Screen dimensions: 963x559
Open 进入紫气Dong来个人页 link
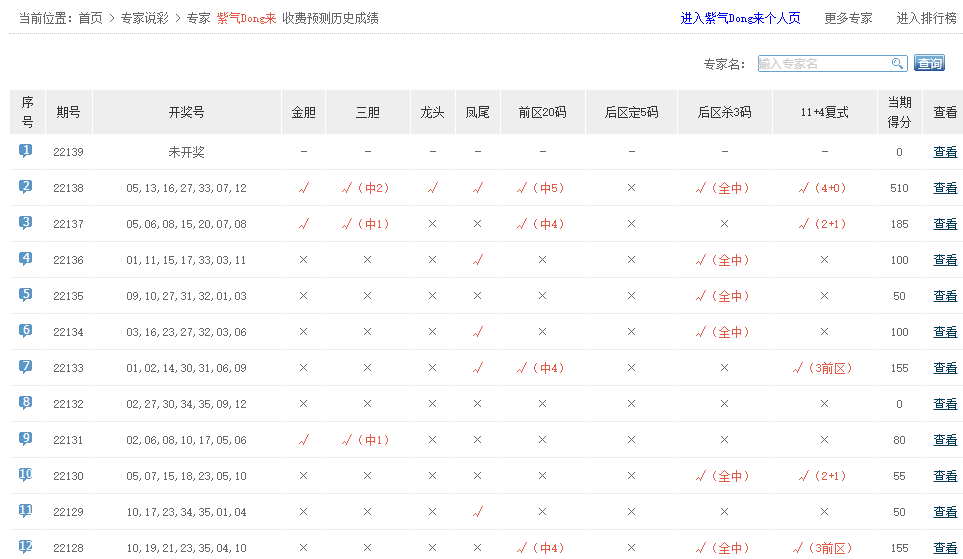(x=740, y=18)
